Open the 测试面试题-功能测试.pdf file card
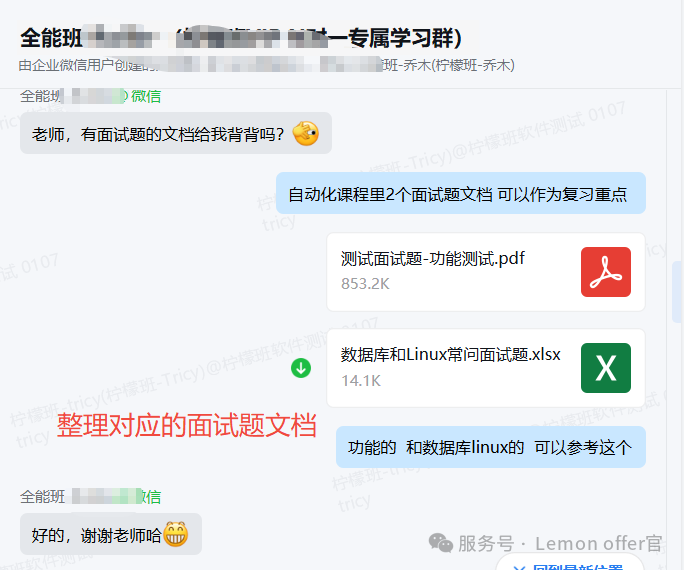The height and width of the screenshot is (570, 684). 486,272
